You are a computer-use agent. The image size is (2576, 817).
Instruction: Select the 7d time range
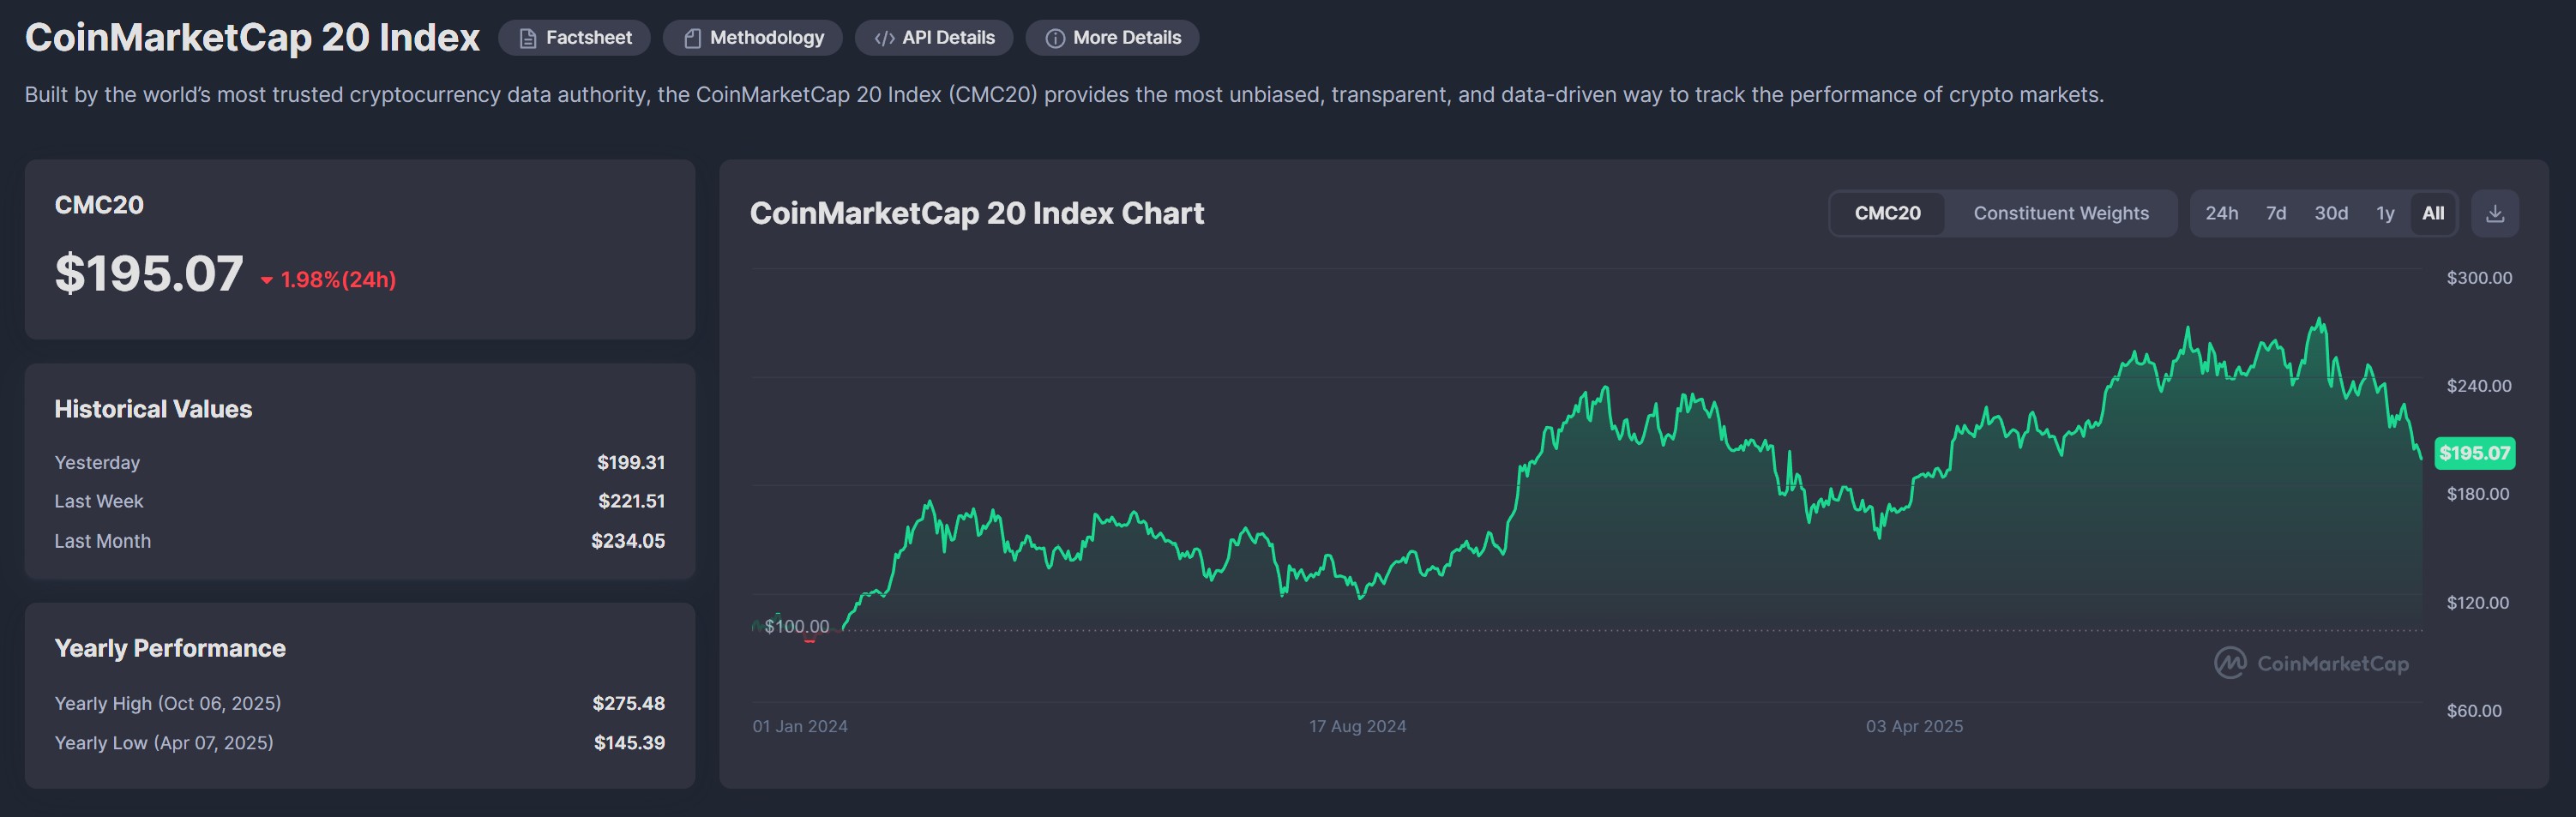(x=2276, y=214)
